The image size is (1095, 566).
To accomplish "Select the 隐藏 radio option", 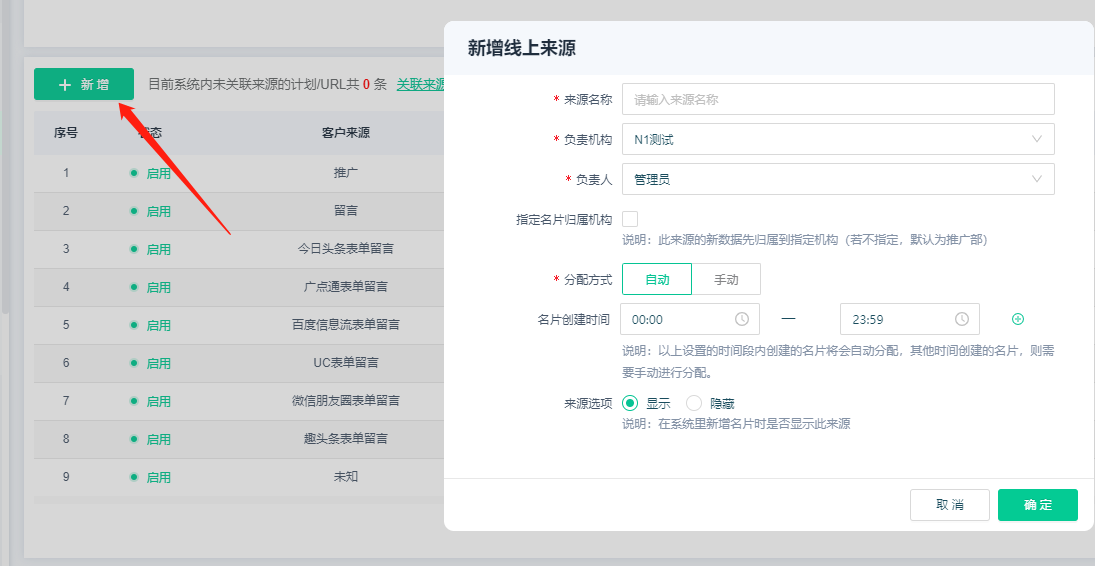I will [694, 403].
